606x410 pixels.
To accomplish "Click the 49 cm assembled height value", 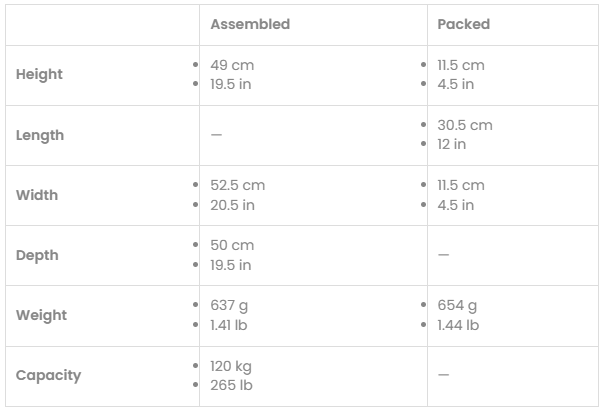I will (232, 65).
